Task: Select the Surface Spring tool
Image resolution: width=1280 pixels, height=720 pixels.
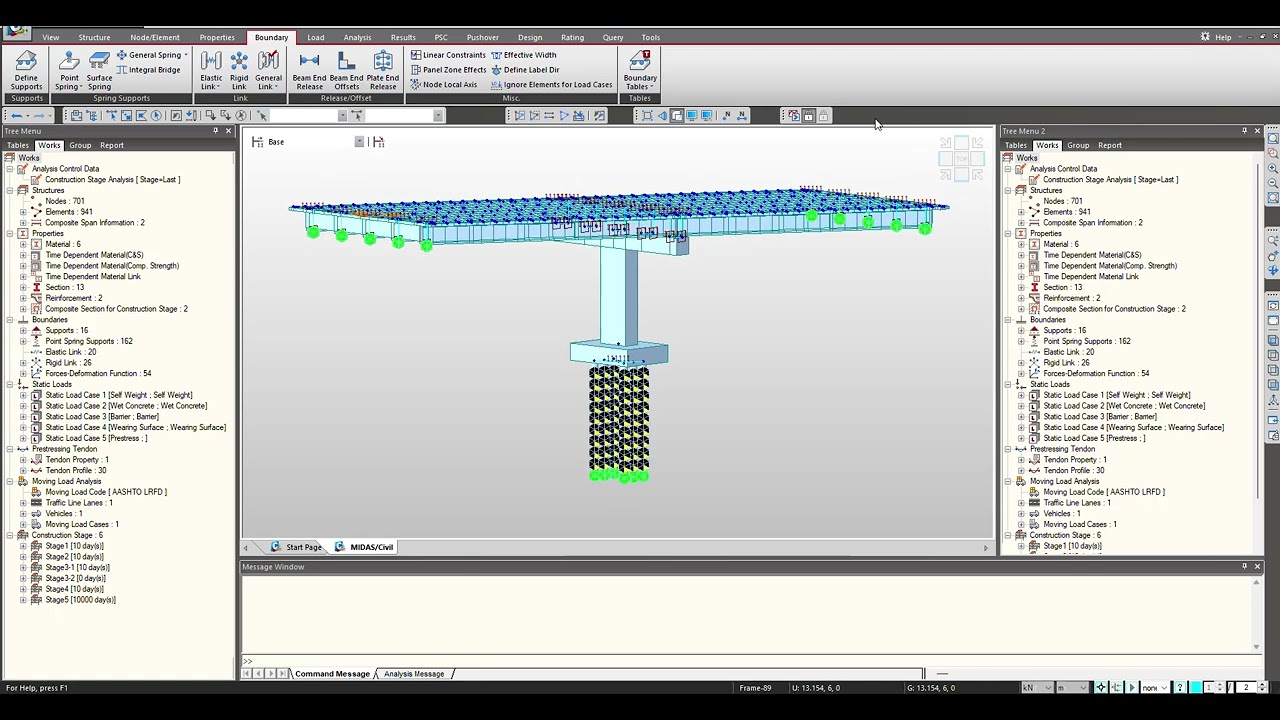Action: click(x=99, y=70)
